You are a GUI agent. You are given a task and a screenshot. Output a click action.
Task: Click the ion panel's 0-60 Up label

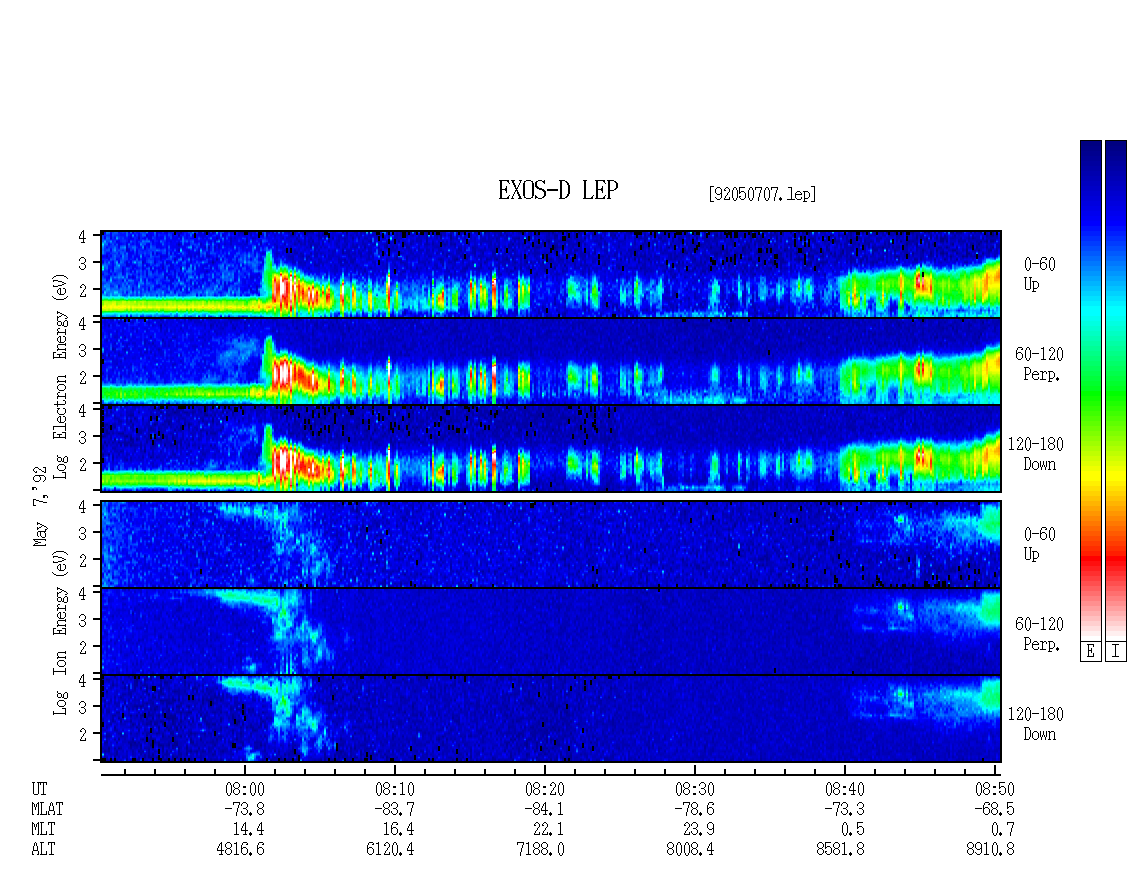[x=1039, y=544]
